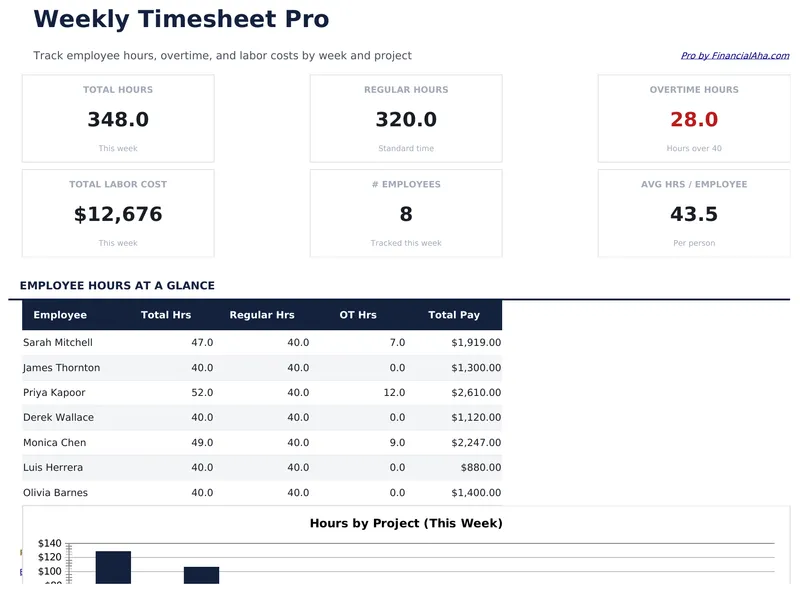Open the Pro by FinancialAha.com link

(735, 55)
